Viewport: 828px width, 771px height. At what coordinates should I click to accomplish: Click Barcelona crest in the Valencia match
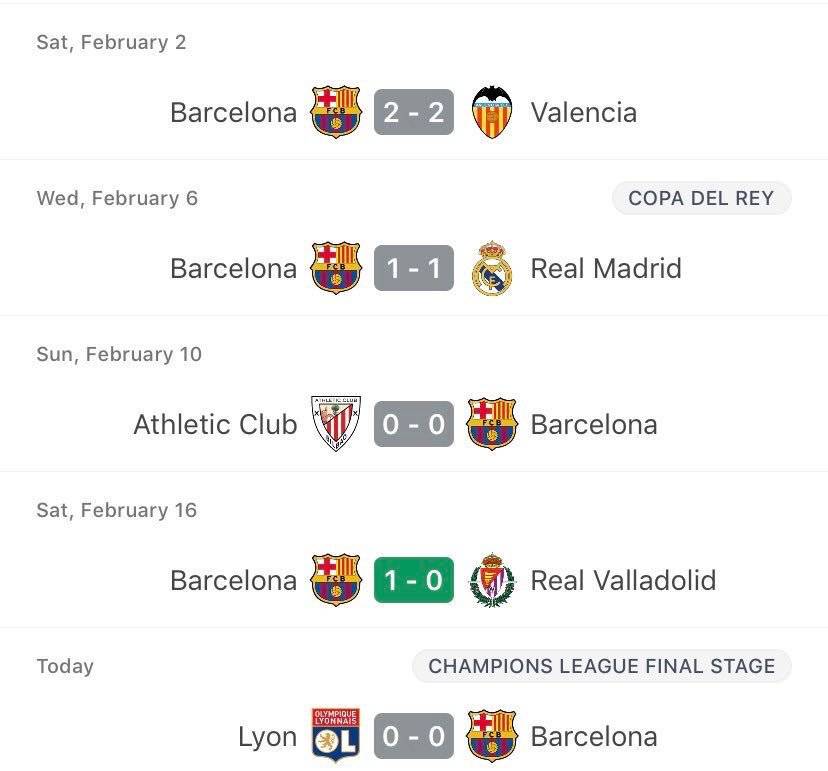click(x=336, y=112)
